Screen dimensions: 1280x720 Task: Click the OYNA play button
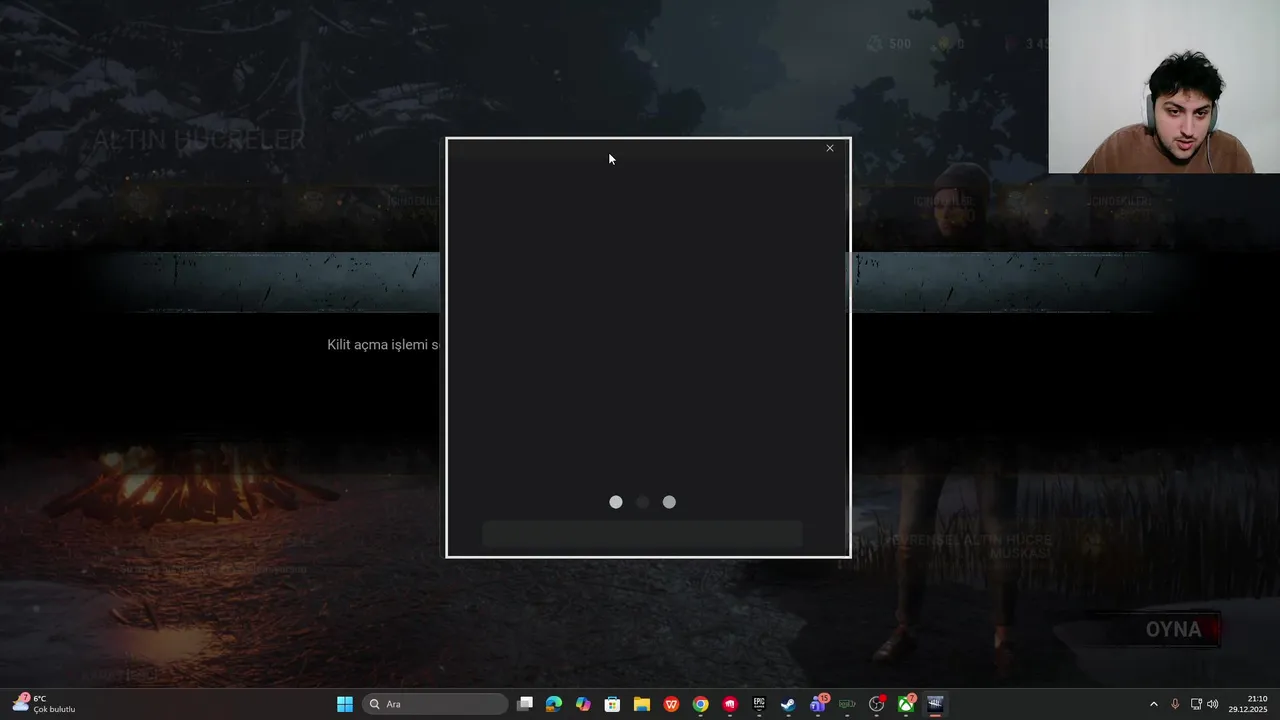pos(1173,630)
